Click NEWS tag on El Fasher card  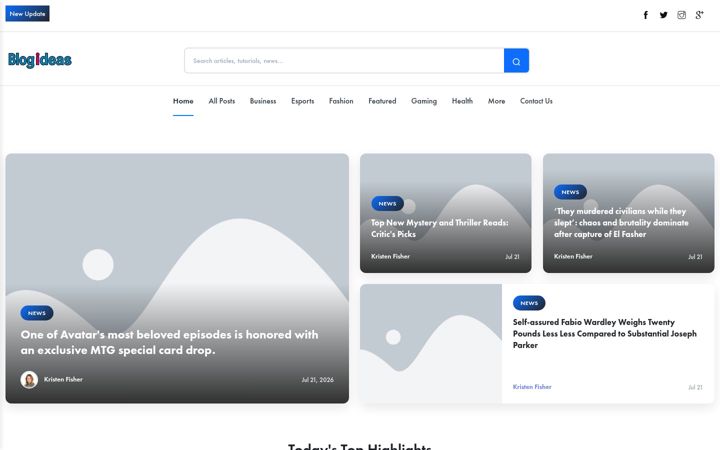point(570,192)
